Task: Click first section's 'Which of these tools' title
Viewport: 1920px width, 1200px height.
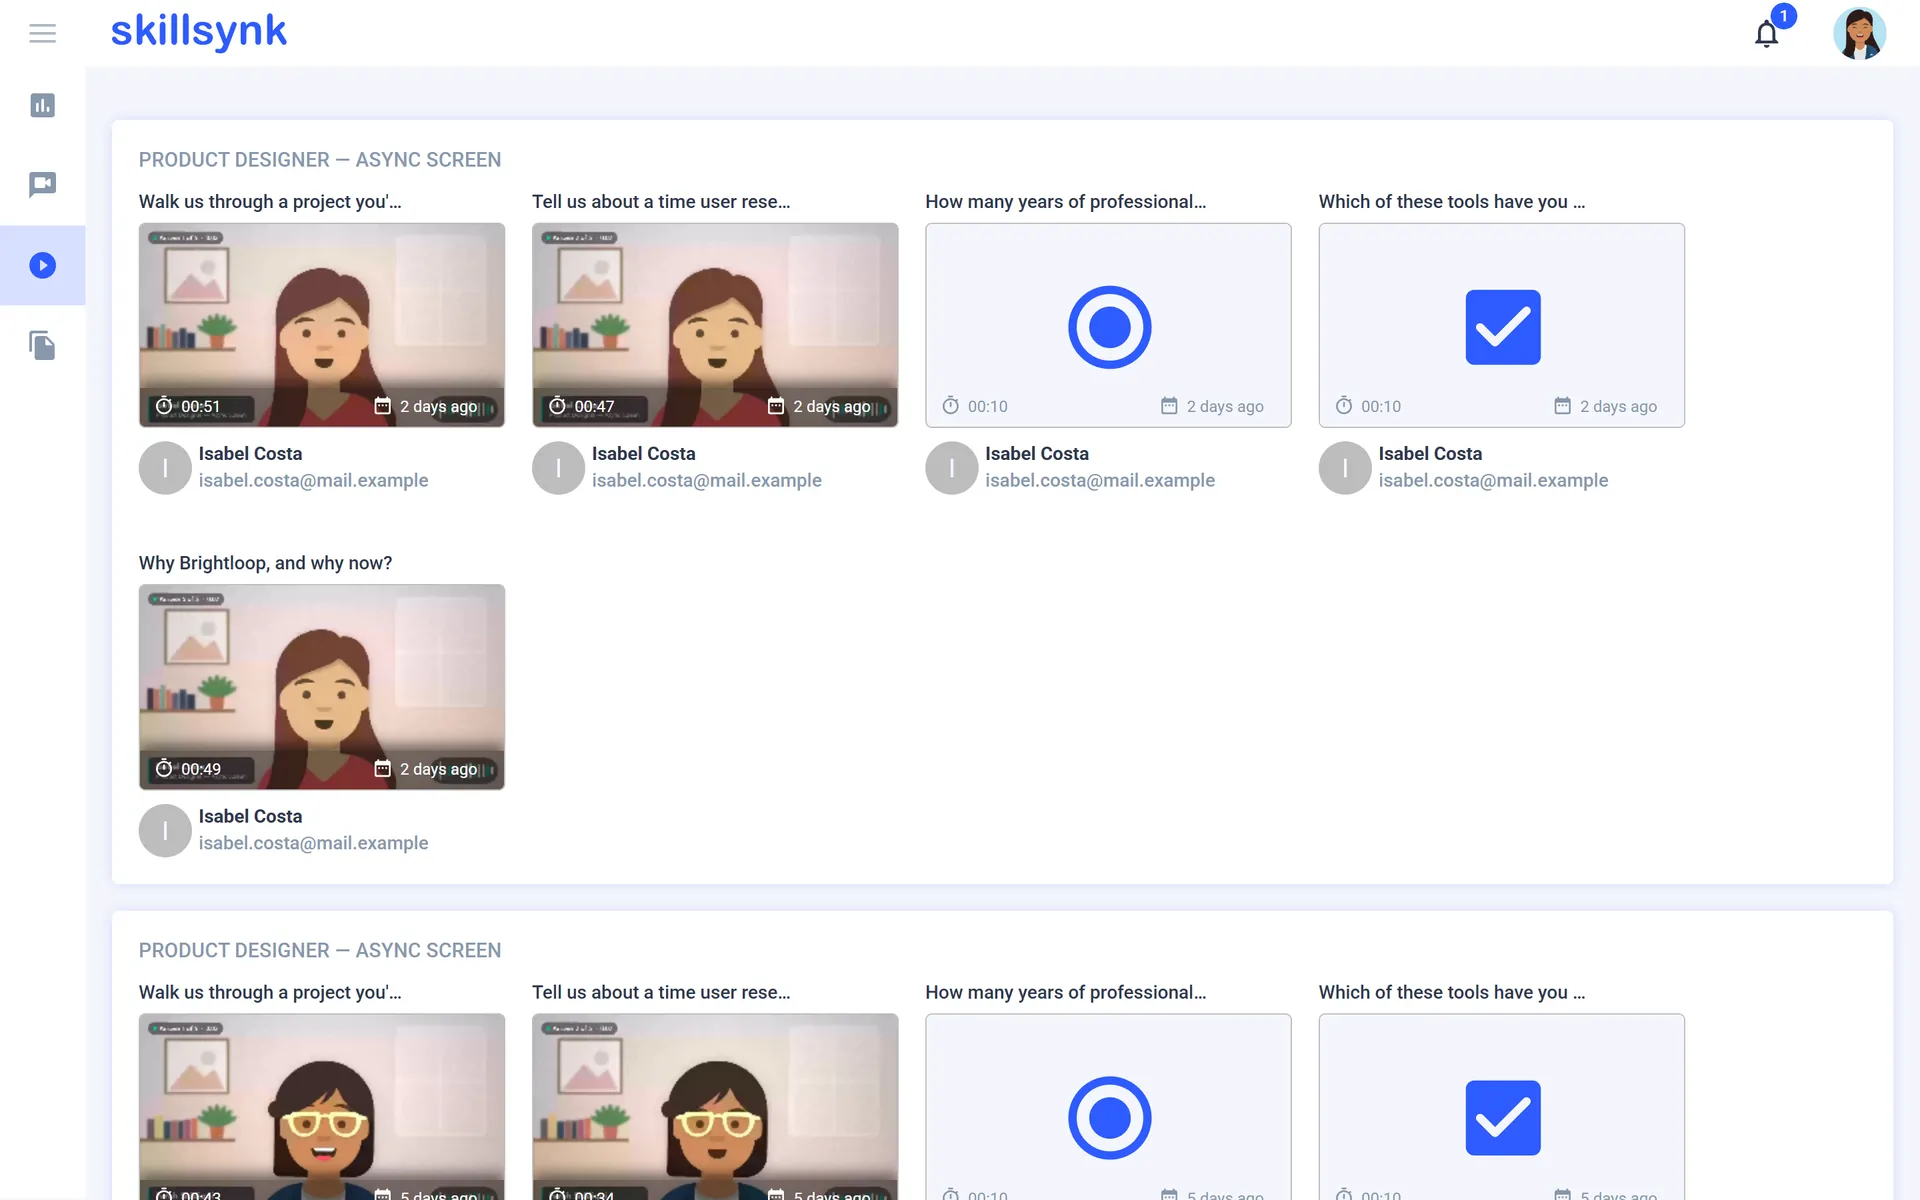Action: (x=1451, y=202)
